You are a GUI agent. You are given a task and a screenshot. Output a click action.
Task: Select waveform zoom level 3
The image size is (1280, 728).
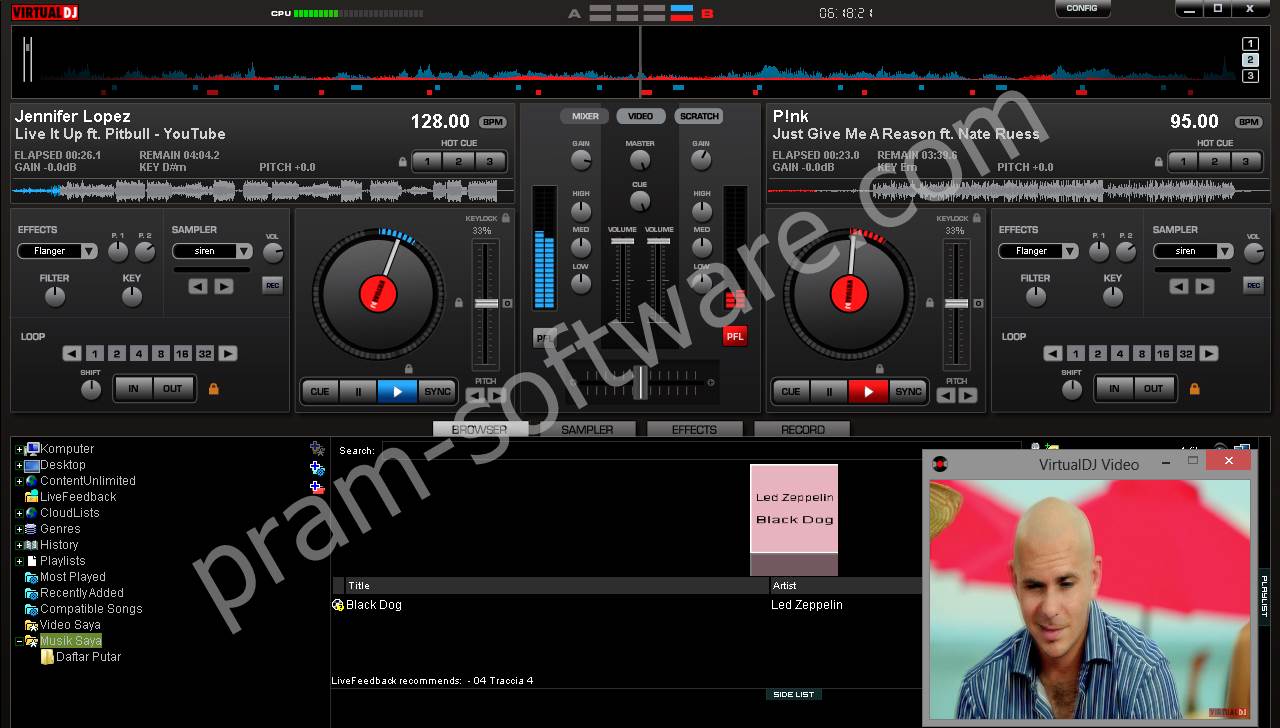coord(1250,76)
